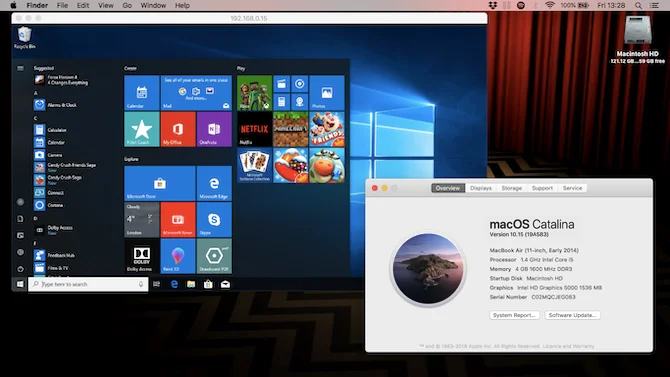This screenshot has width=670, height=377.
Task: Open the Calendar tile in Start menu
Action: 141,92
